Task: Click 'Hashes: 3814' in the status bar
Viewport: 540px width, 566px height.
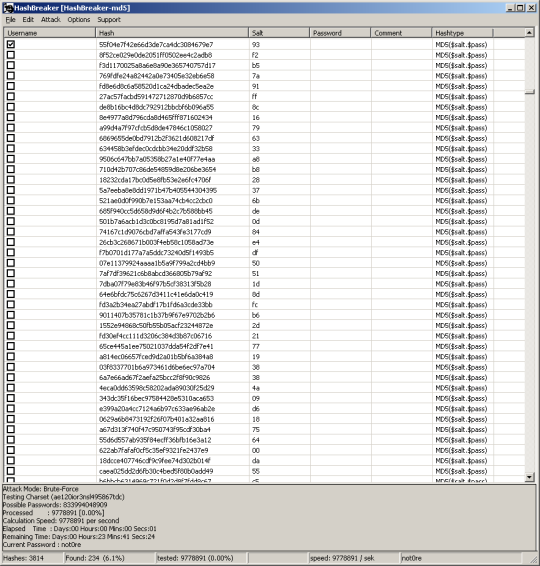Action: pyautogui.click(x=23, y=558)
